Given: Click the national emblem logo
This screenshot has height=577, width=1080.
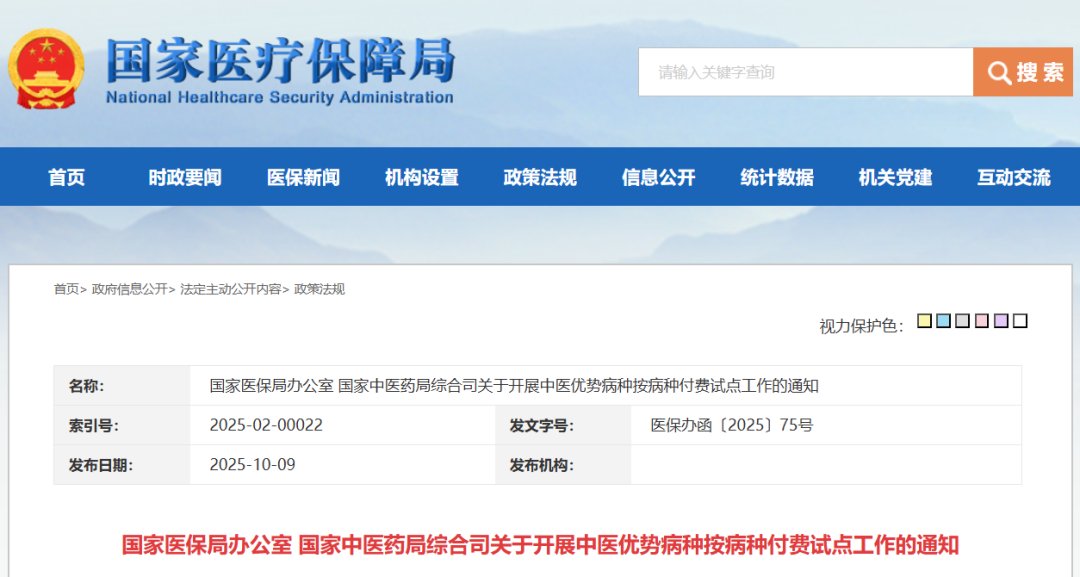Looking at the screenshot, I should point(47,68).
